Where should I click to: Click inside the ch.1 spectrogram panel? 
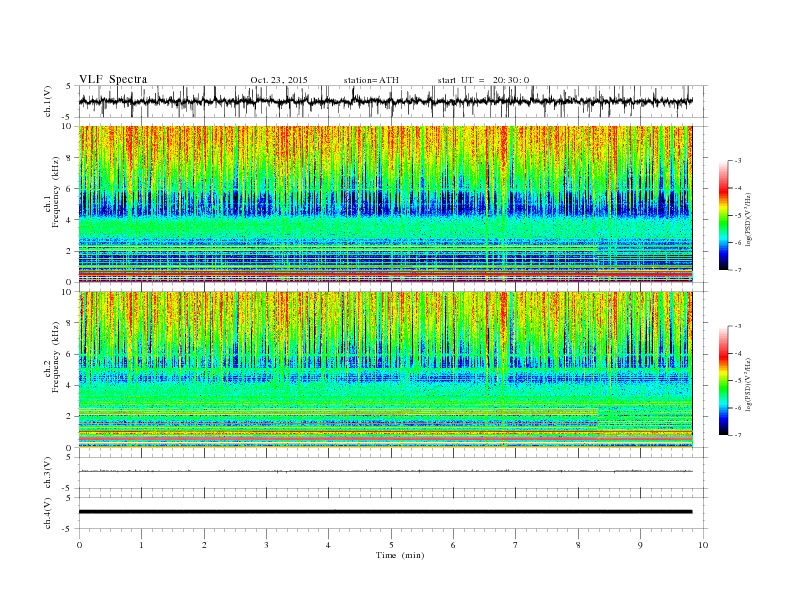click(385, 204)
